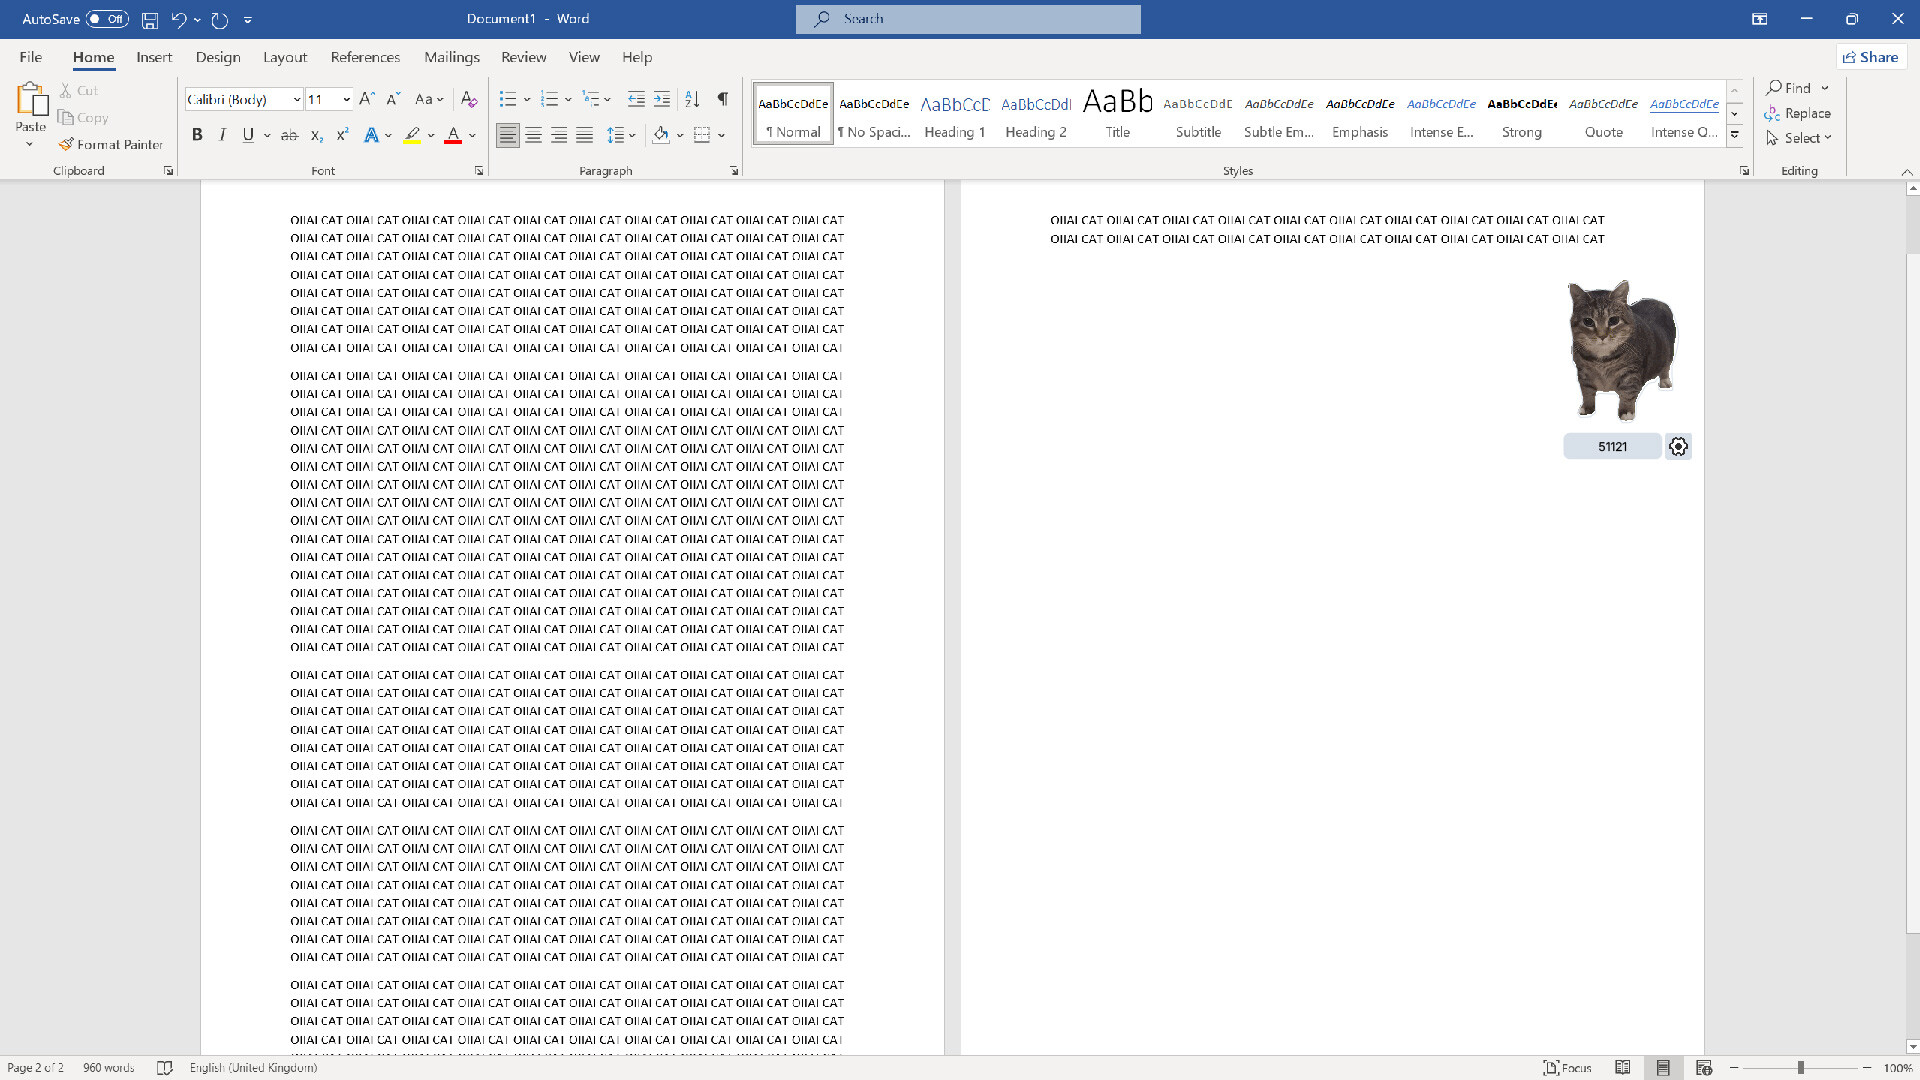Toggle italic formatting

222,135
